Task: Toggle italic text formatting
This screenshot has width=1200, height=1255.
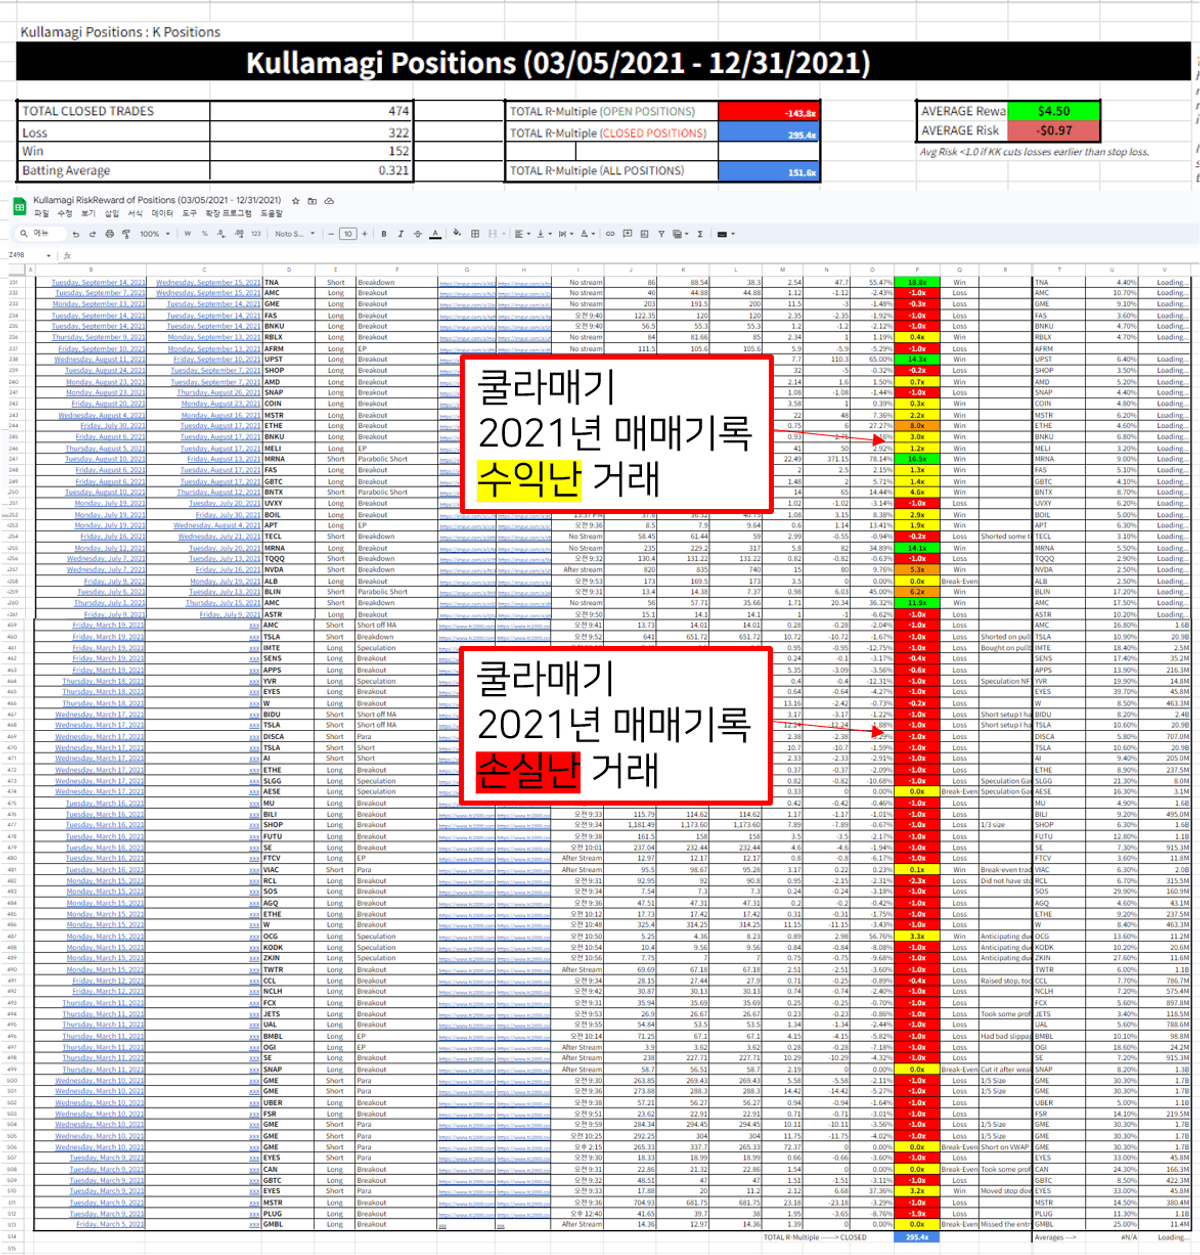Action: point(400,234)
